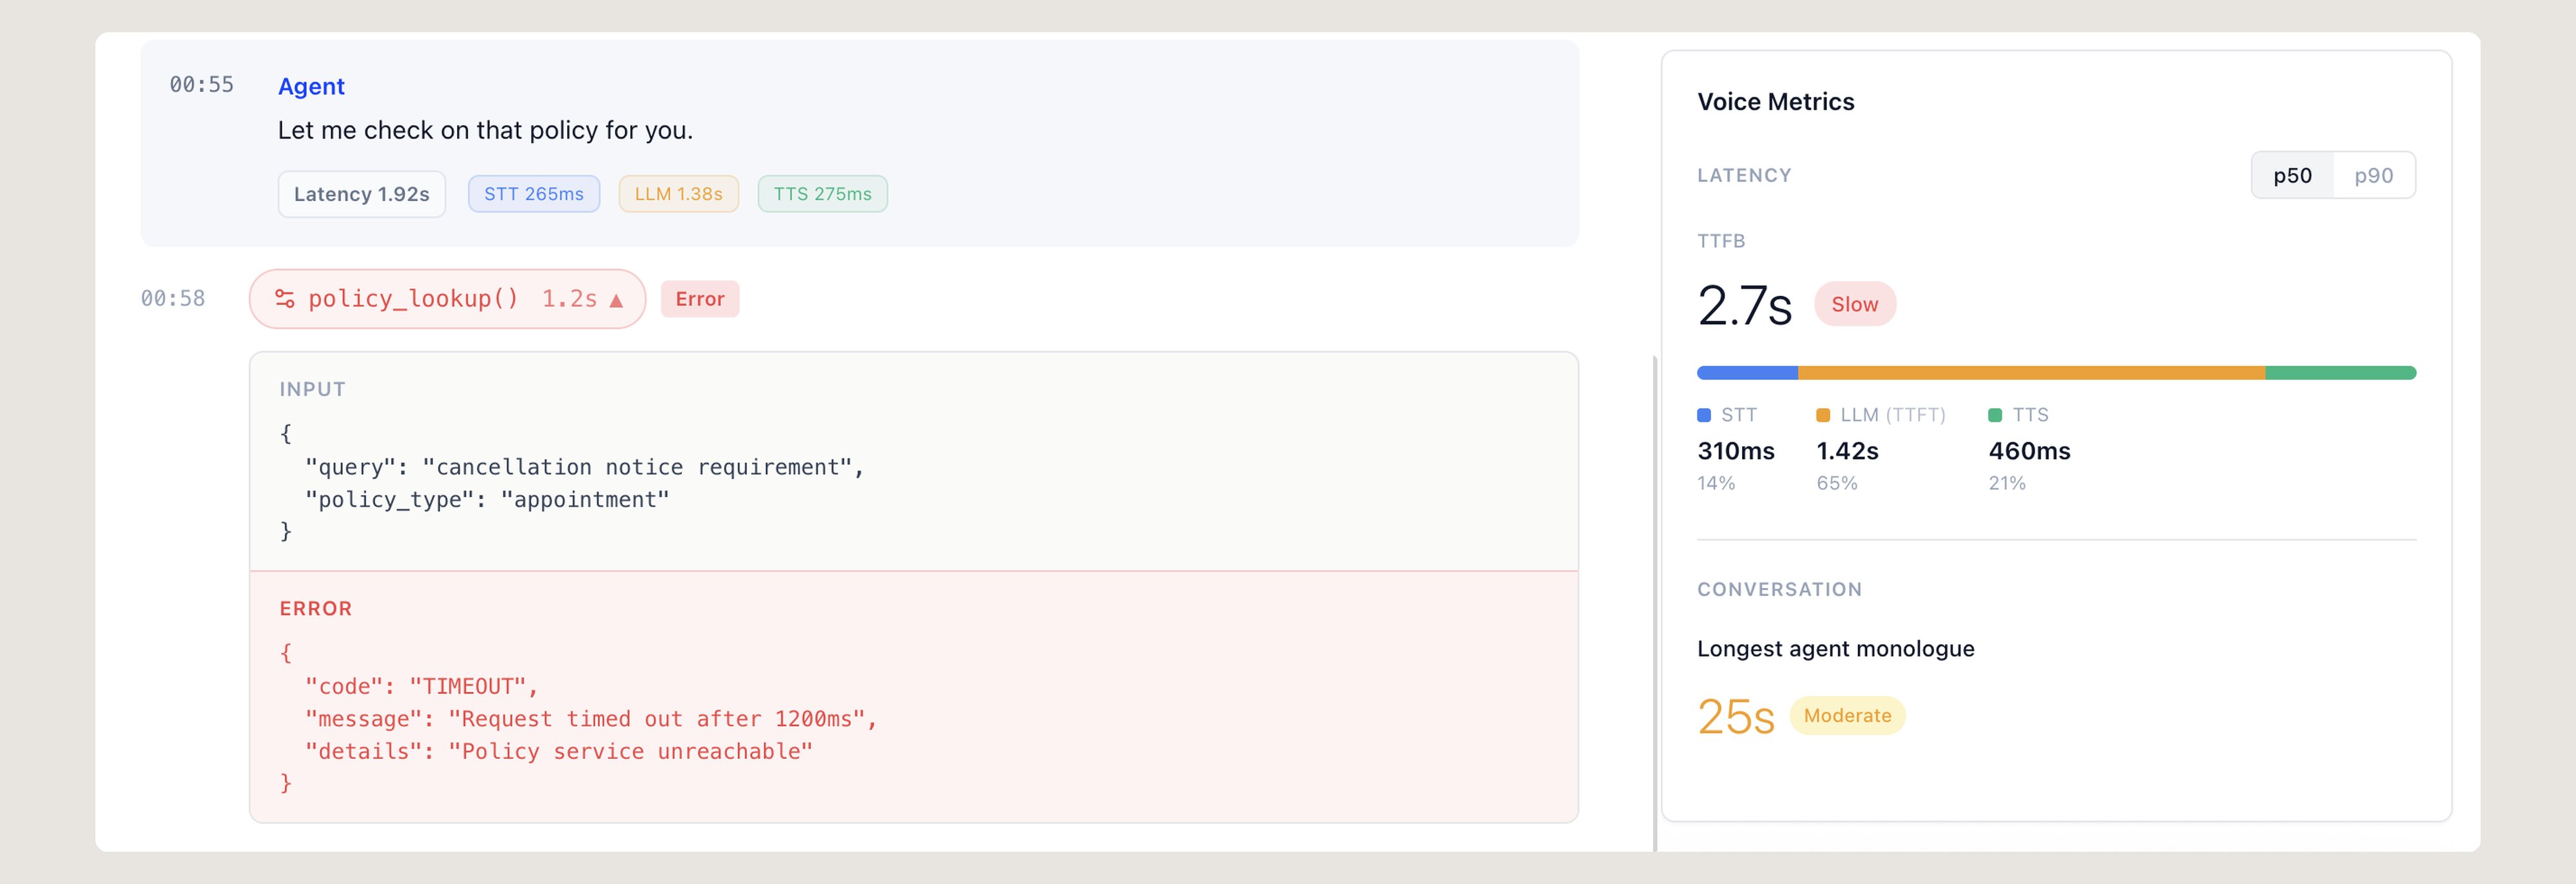2576x884 pixels.
Task: Click the message "Let me check on that policy for you."
Action: [x=485, y=130]
